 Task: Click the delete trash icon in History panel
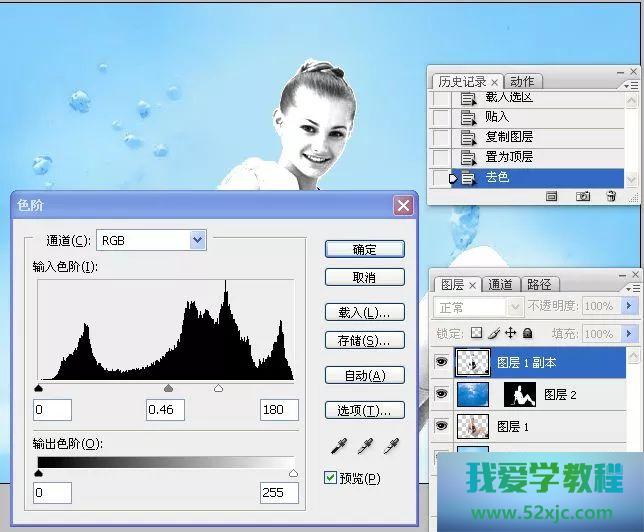click(x=612, y=197)
